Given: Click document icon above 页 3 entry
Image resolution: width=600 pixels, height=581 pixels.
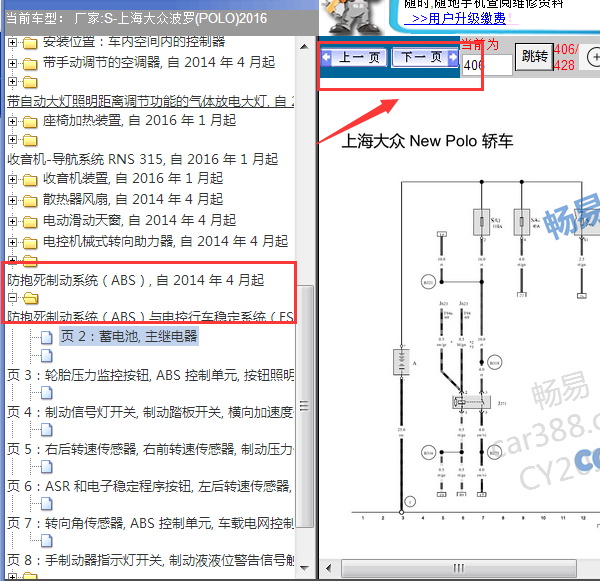Looking at the screenshot, I should point(47,356).
